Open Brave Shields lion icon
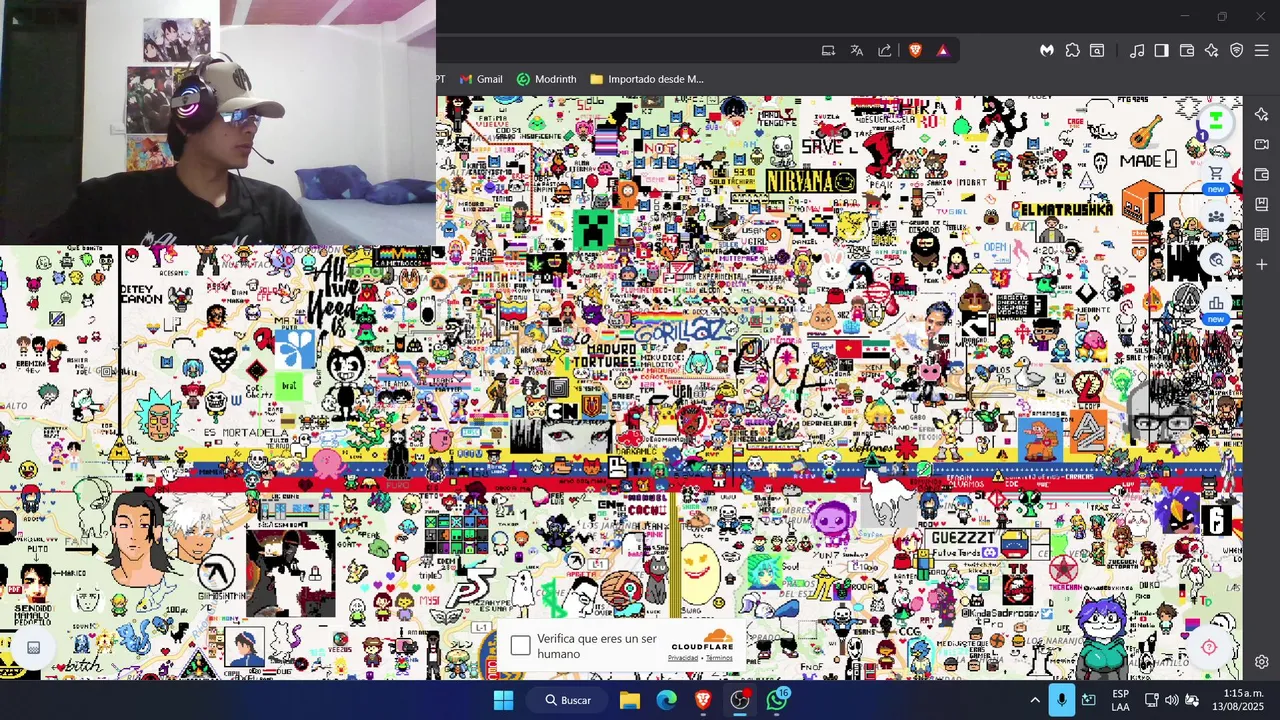This screenshot has height=720, width=1280. coord(915,51)
